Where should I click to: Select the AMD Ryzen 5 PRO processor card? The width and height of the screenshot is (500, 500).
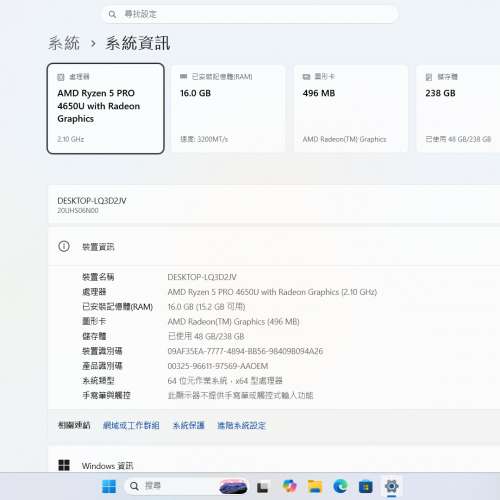pos(106,109)
